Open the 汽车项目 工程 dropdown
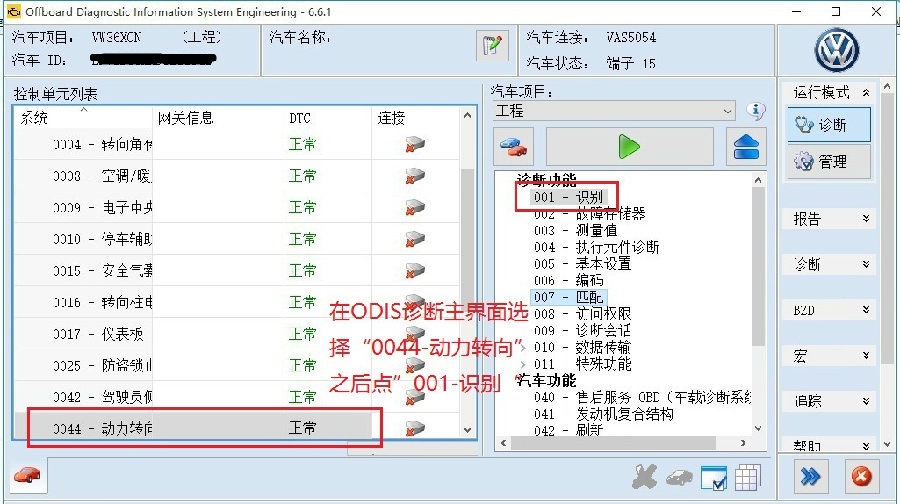 (x=614, y=111)
